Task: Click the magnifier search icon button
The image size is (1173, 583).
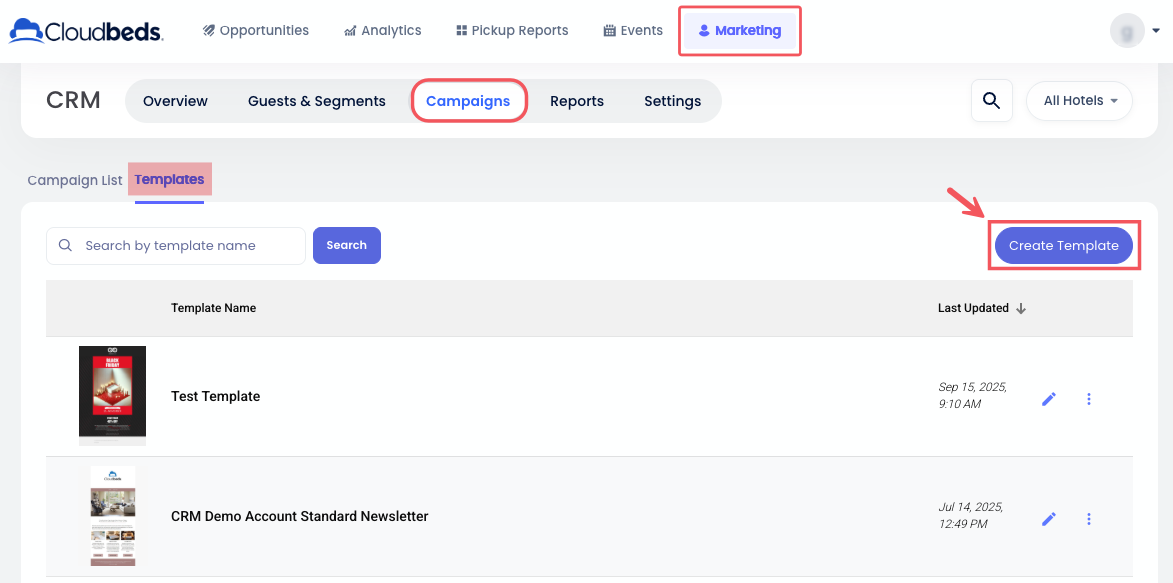Action: pos(991,100)
